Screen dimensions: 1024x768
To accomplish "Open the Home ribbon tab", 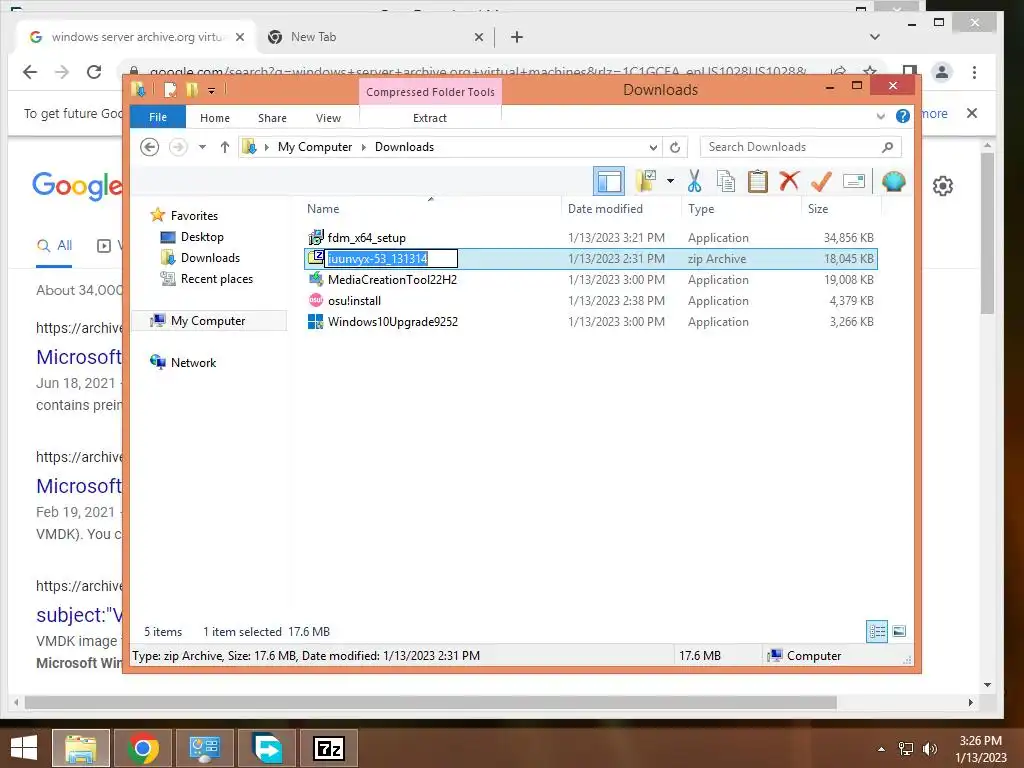I will (x=215, y=118).
